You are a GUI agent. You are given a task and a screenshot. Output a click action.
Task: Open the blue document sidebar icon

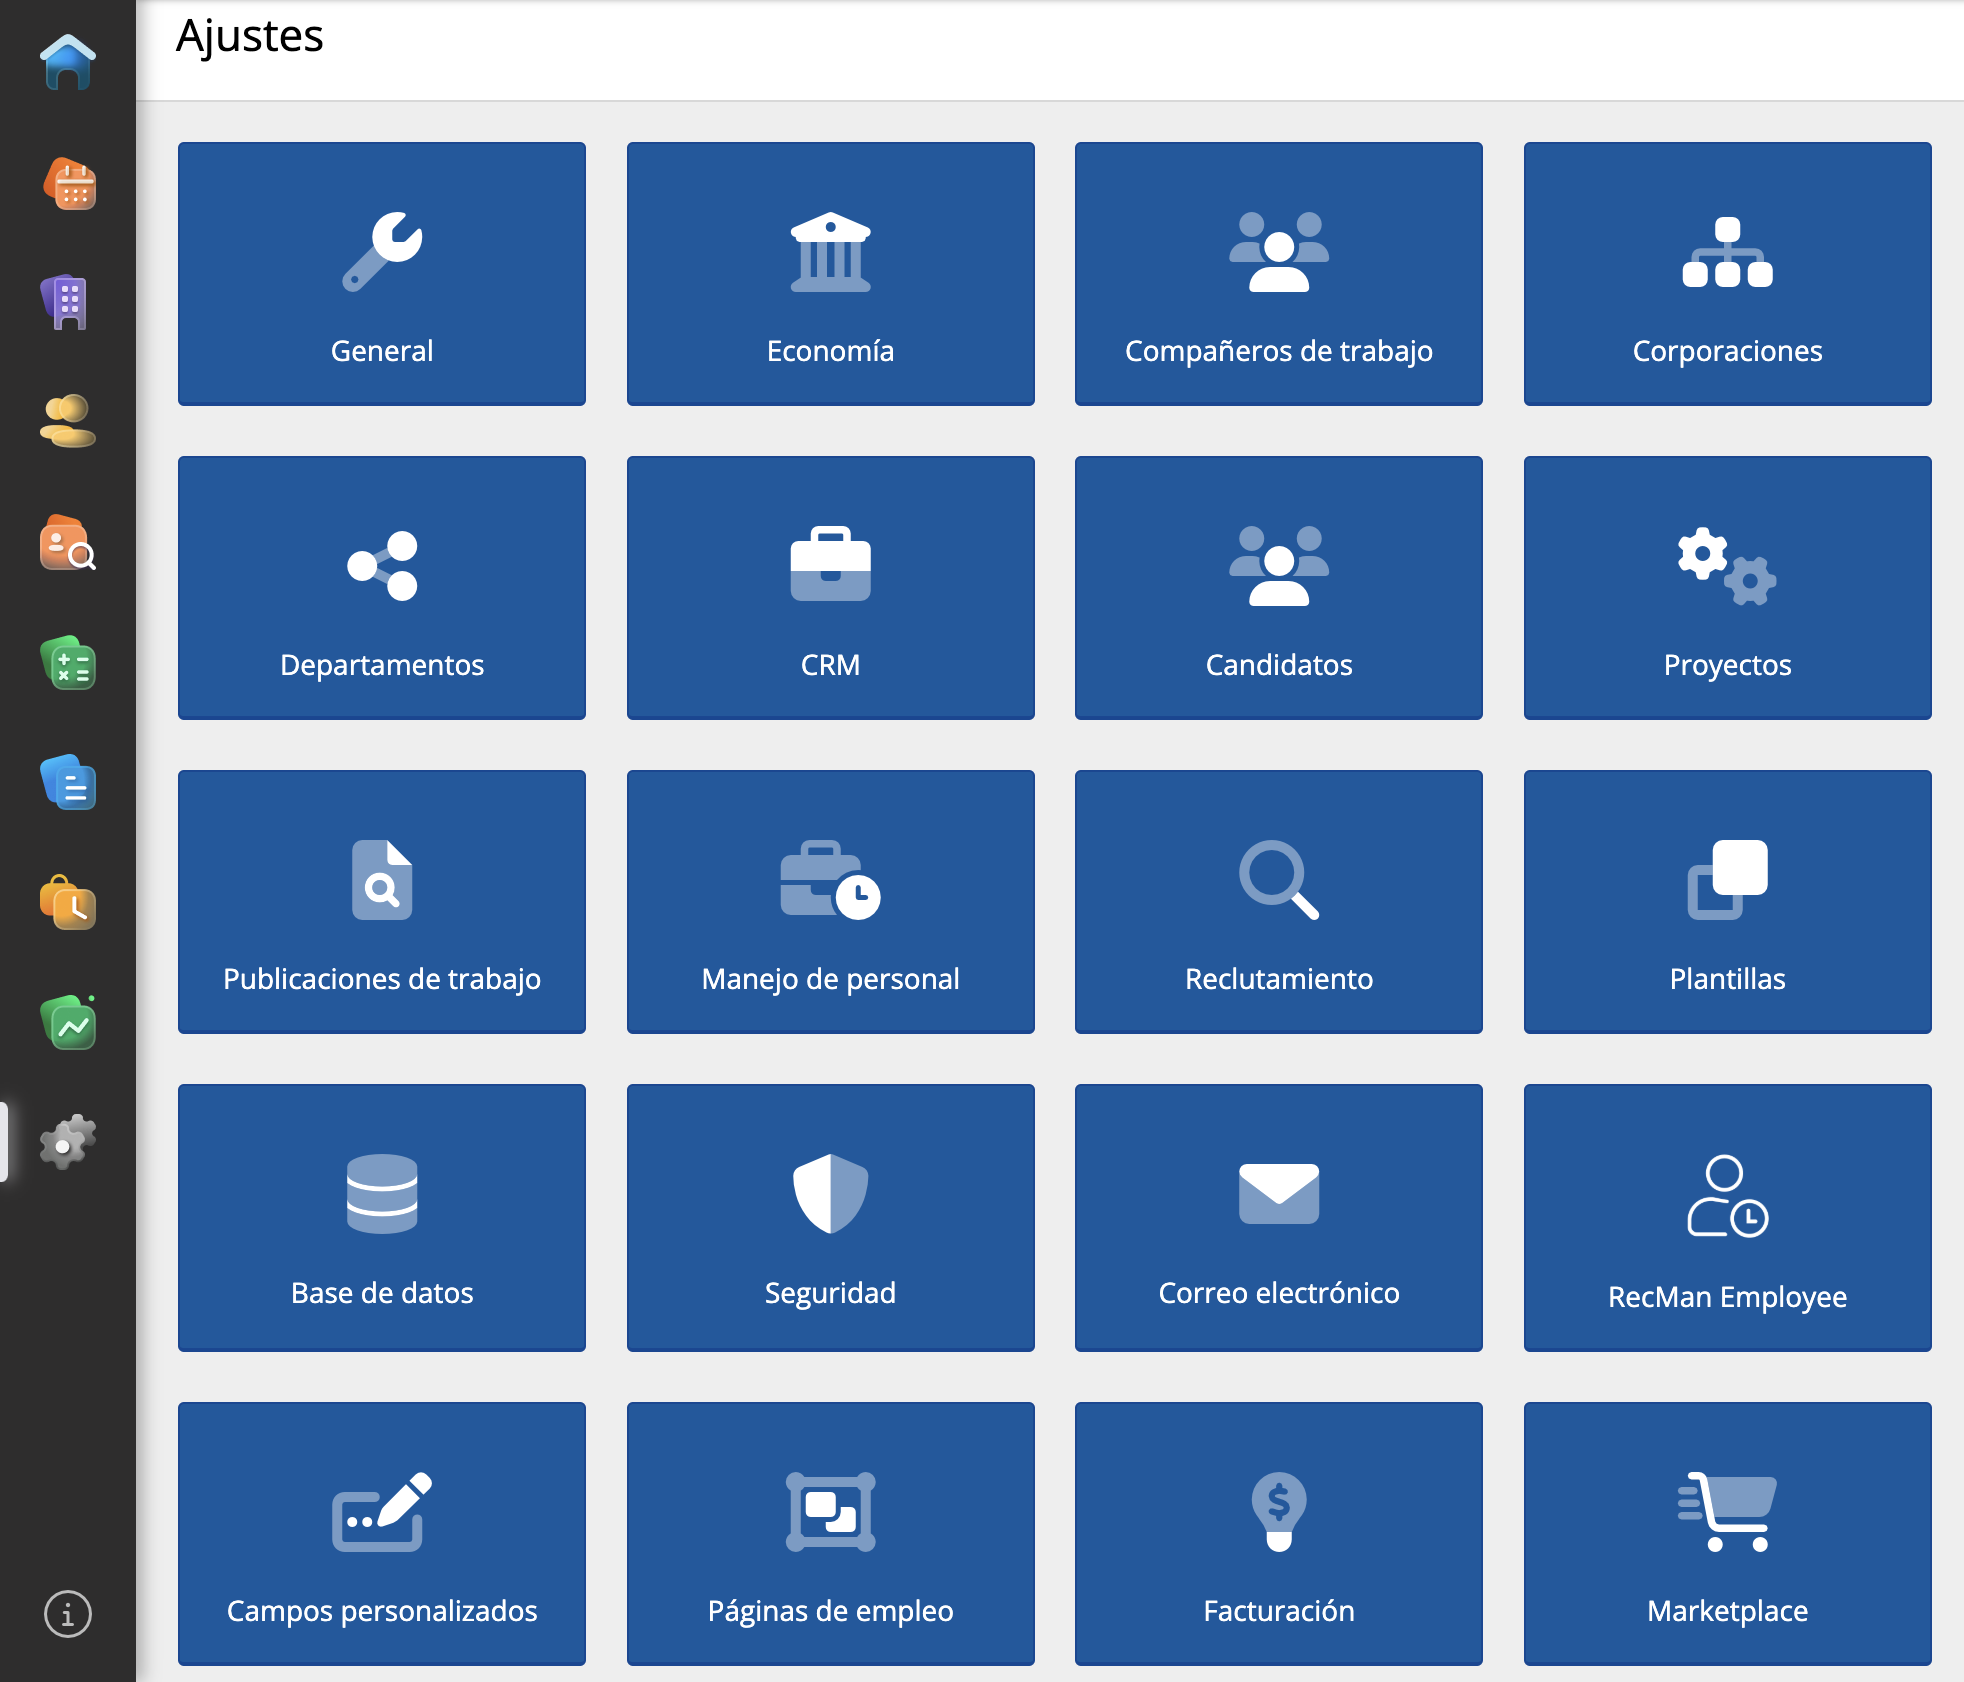pos(68,783)
